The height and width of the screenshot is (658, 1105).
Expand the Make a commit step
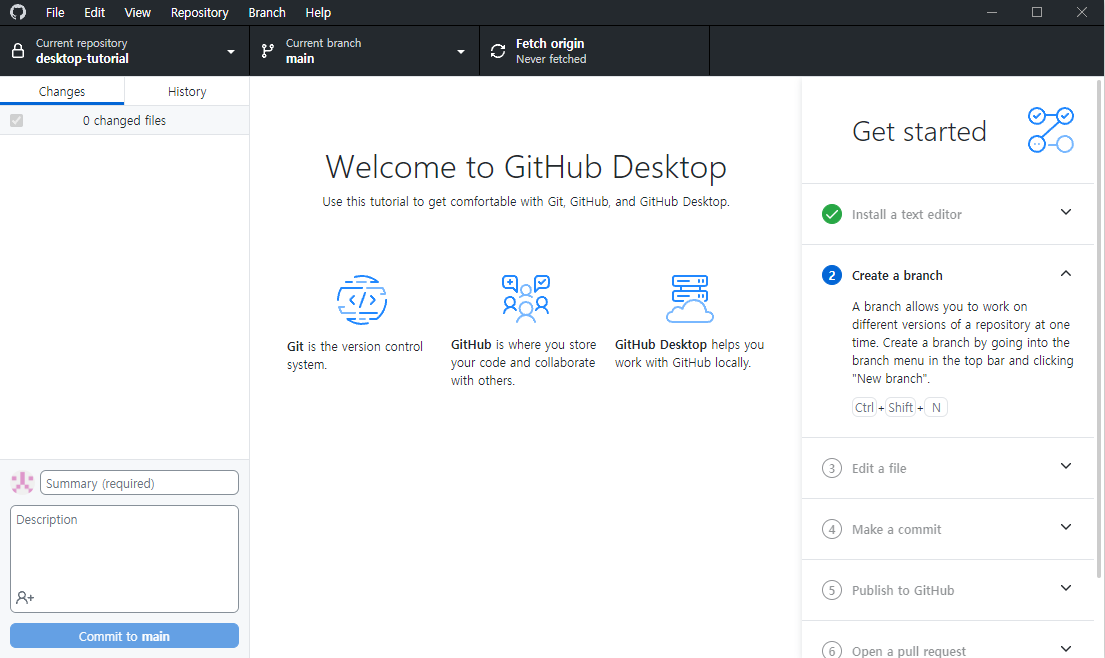[x=1066, y=527]
